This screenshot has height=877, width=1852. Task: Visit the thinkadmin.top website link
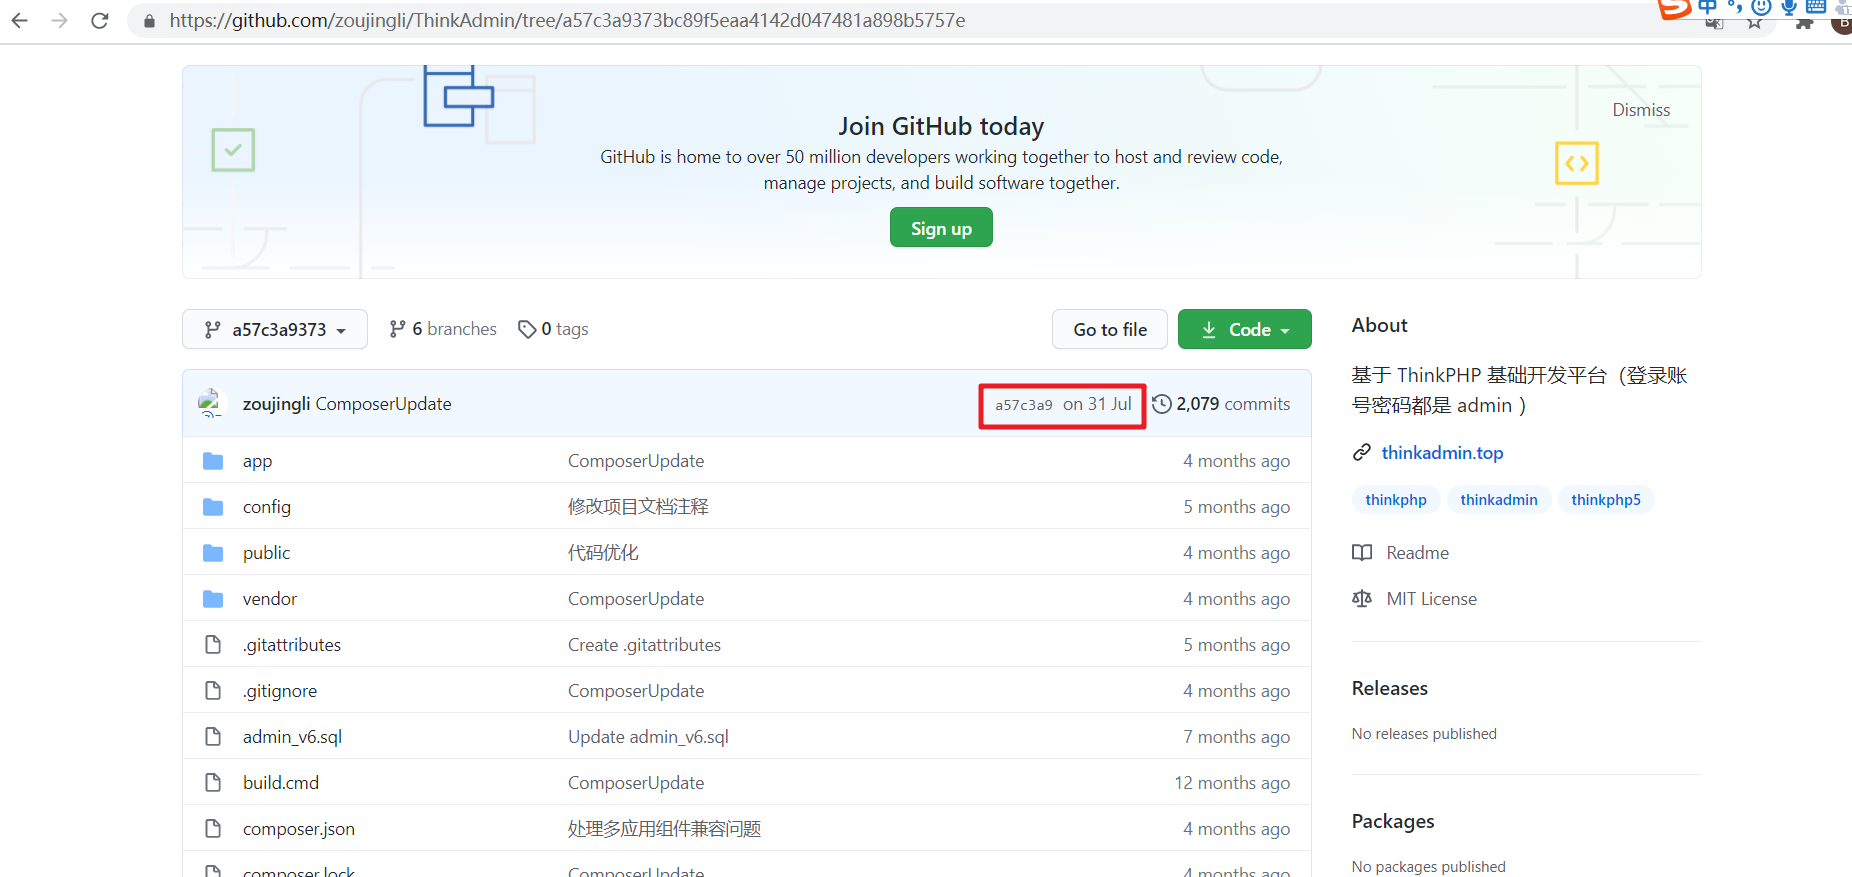[x=1442, y=453]
